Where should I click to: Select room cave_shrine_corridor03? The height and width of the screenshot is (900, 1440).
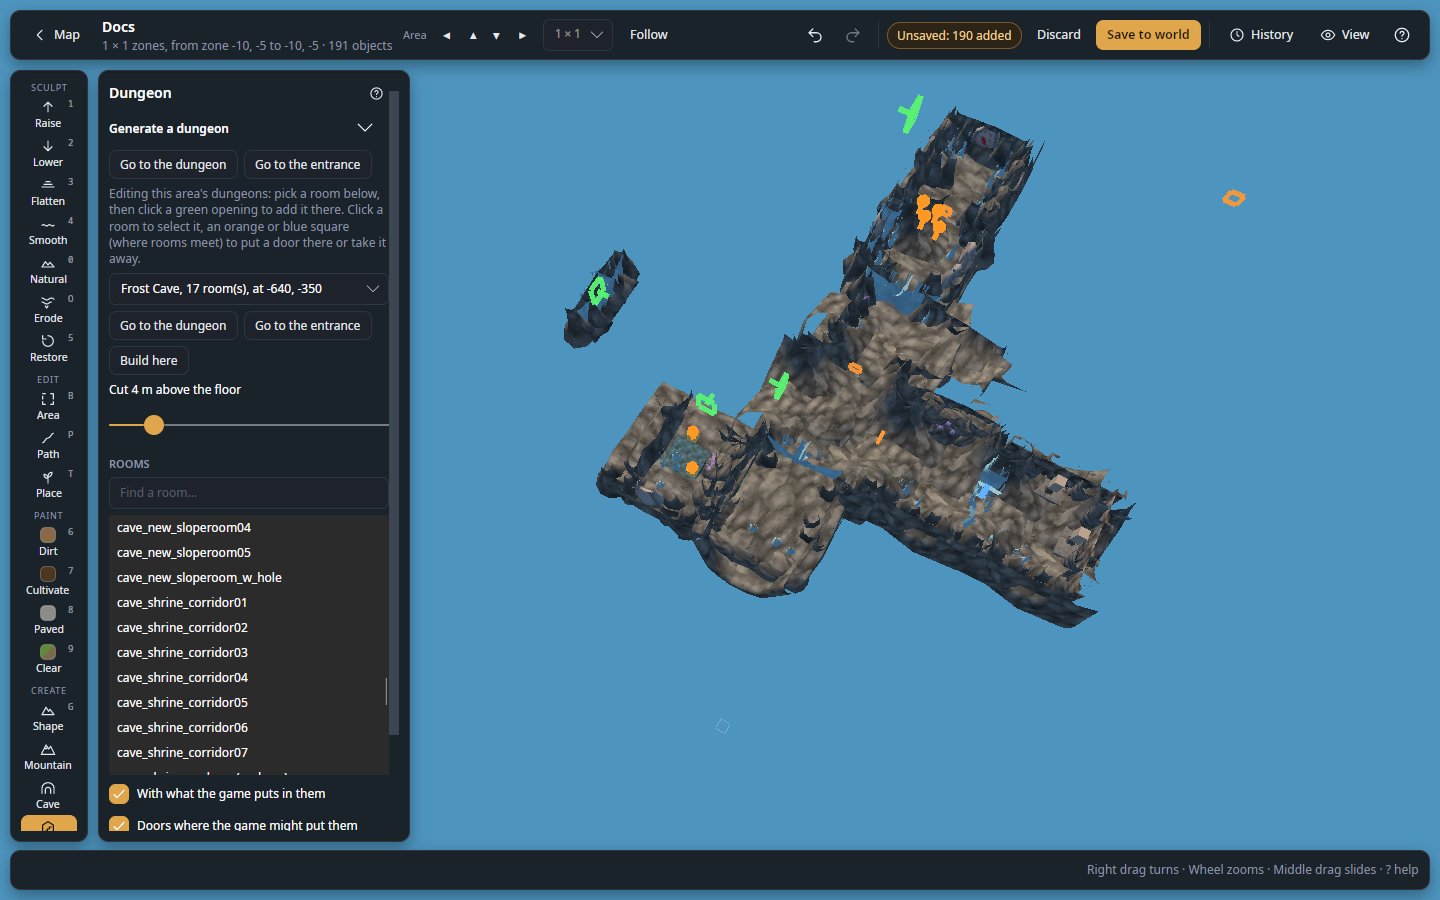[246, 653]
